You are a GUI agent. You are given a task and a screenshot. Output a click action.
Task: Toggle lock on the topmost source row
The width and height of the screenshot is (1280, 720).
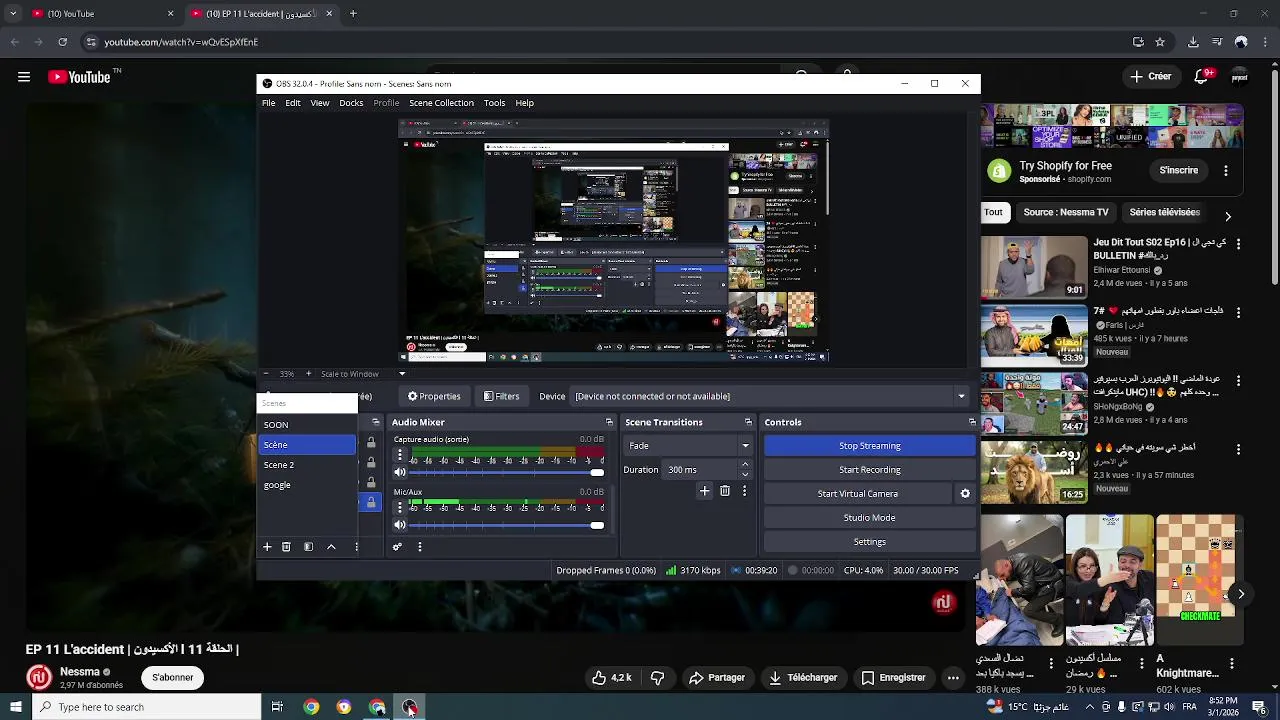pyautogui.click(x=371, y=442)
